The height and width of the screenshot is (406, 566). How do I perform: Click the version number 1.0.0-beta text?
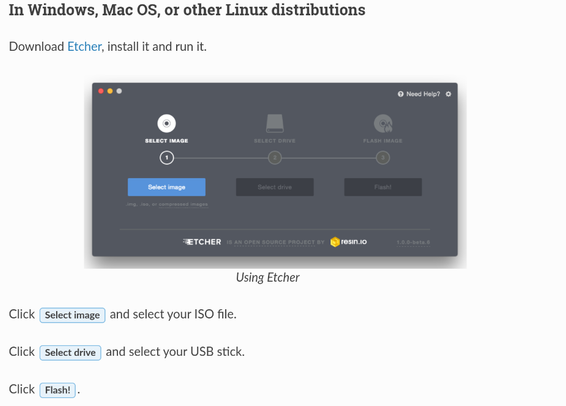(413, 242)
